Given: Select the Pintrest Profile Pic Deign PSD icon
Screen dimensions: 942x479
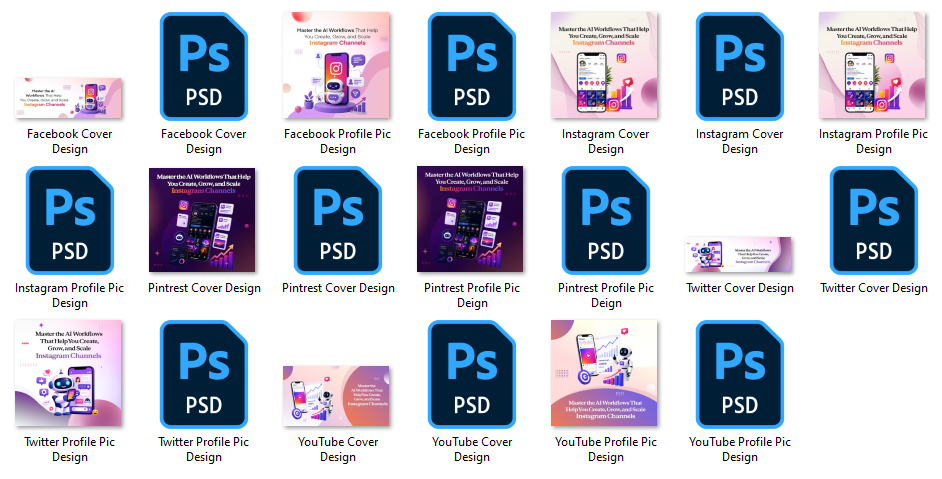Looking at the screenshot, I should (x=606, y=221).
